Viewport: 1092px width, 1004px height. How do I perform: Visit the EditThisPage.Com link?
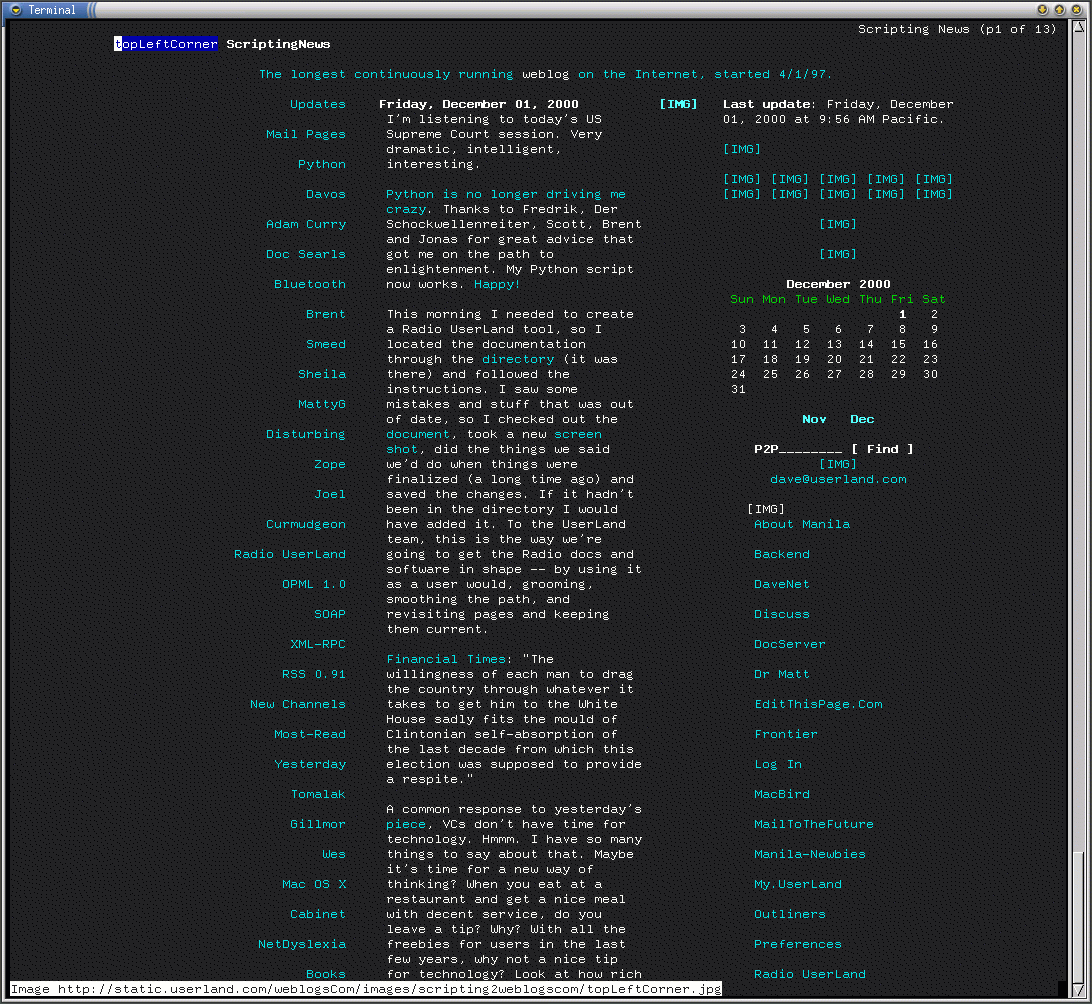coord(817,704)
